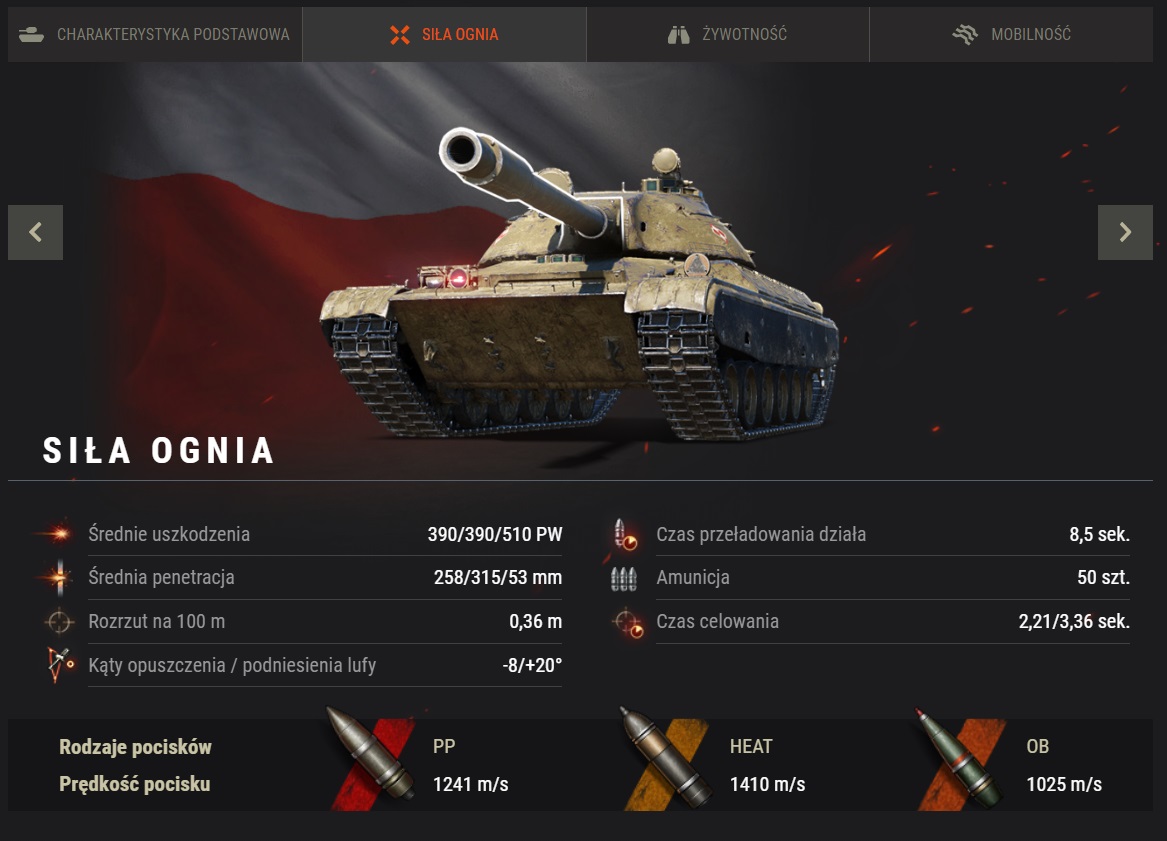Screen dimensions: 1167x841
Task: Click the Amunicja shells icon
Action: click(x=624, y=578)
